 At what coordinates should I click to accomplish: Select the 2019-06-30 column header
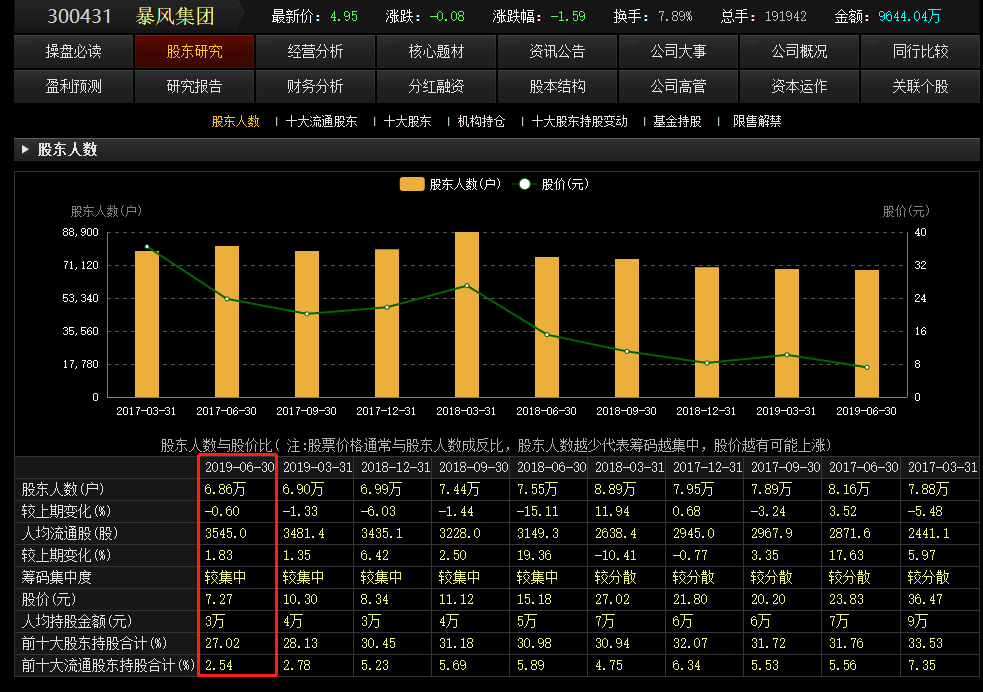[x=237, y=467]
